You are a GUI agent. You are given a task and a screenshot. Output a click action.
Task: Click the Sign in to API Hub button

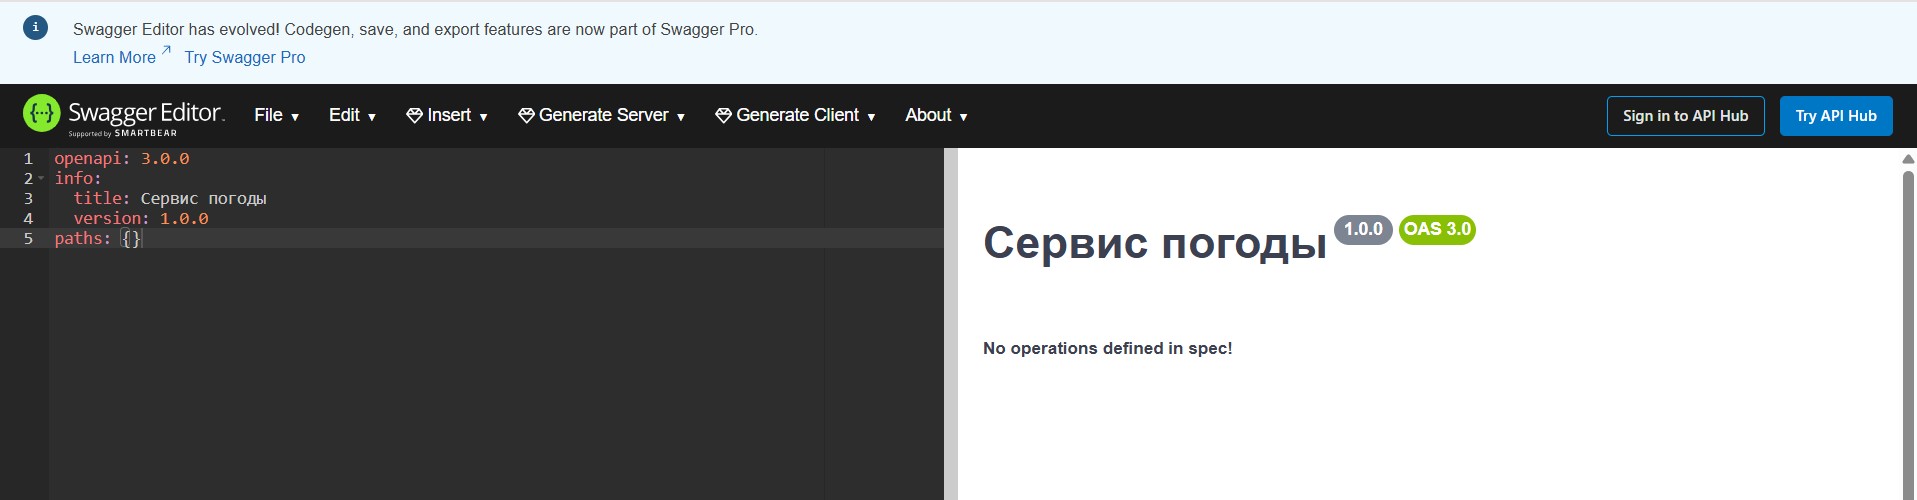[x=1685, y=116]
